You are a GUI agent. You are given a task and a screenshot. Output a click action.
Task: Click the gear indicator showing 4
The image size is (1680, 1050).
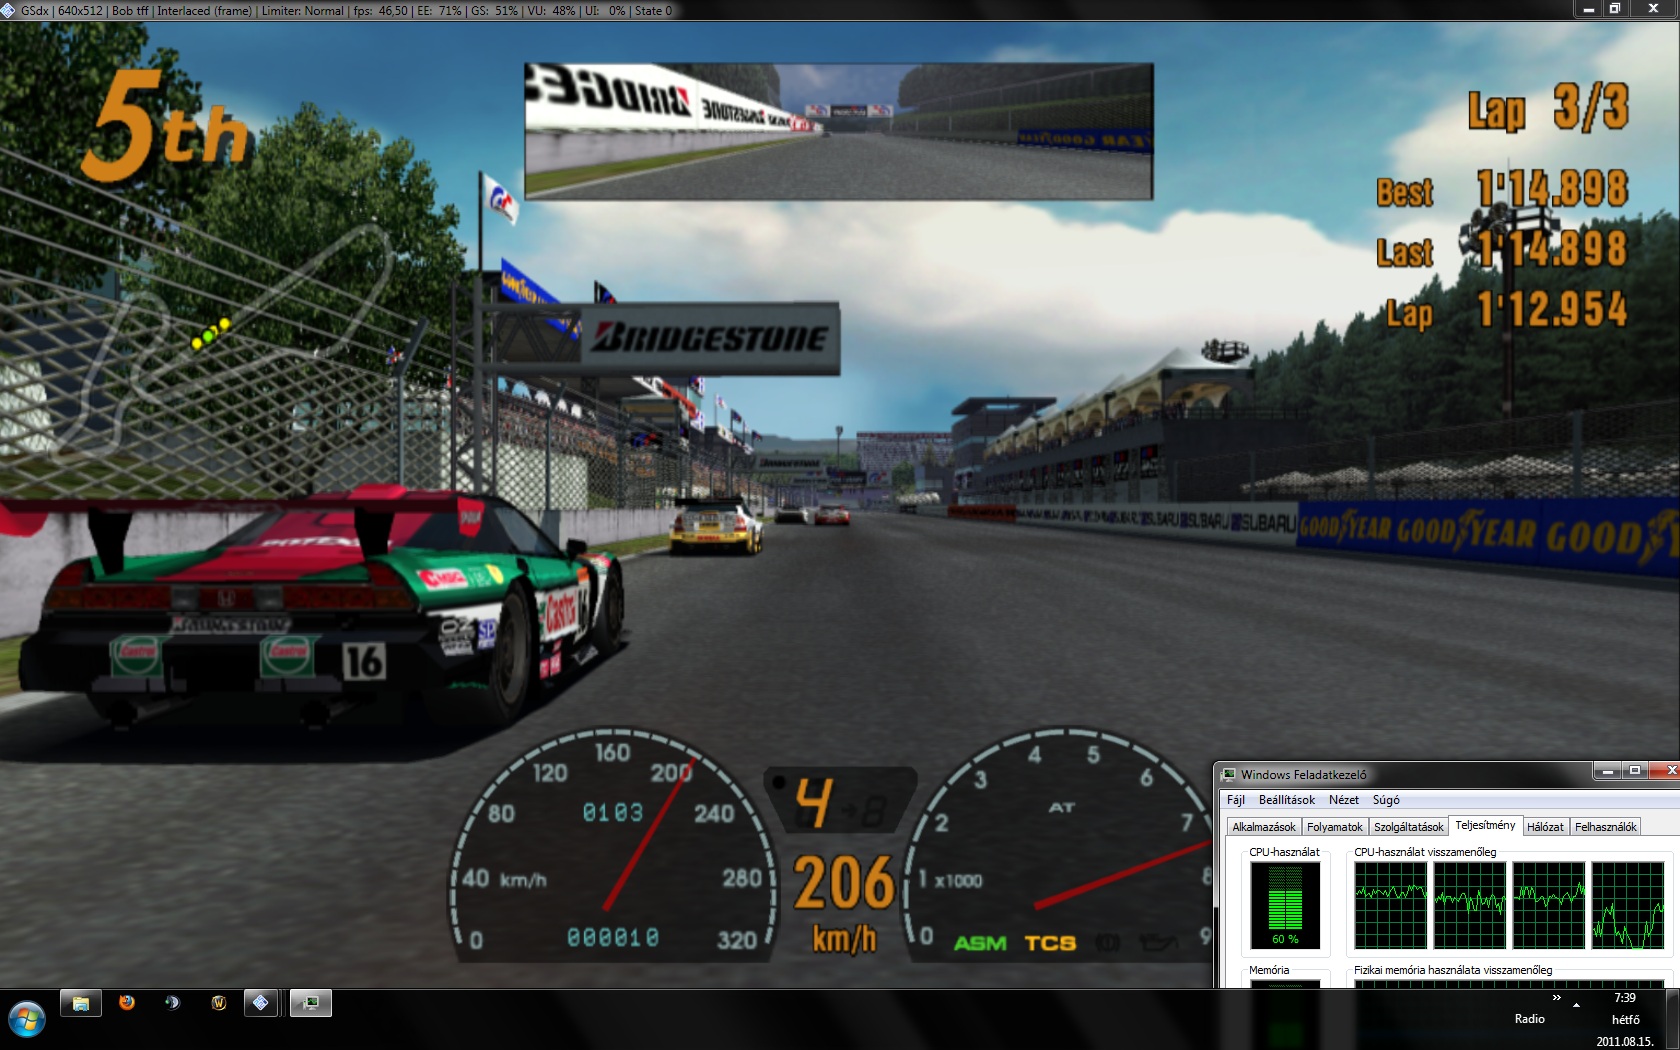tap(814, 802)
